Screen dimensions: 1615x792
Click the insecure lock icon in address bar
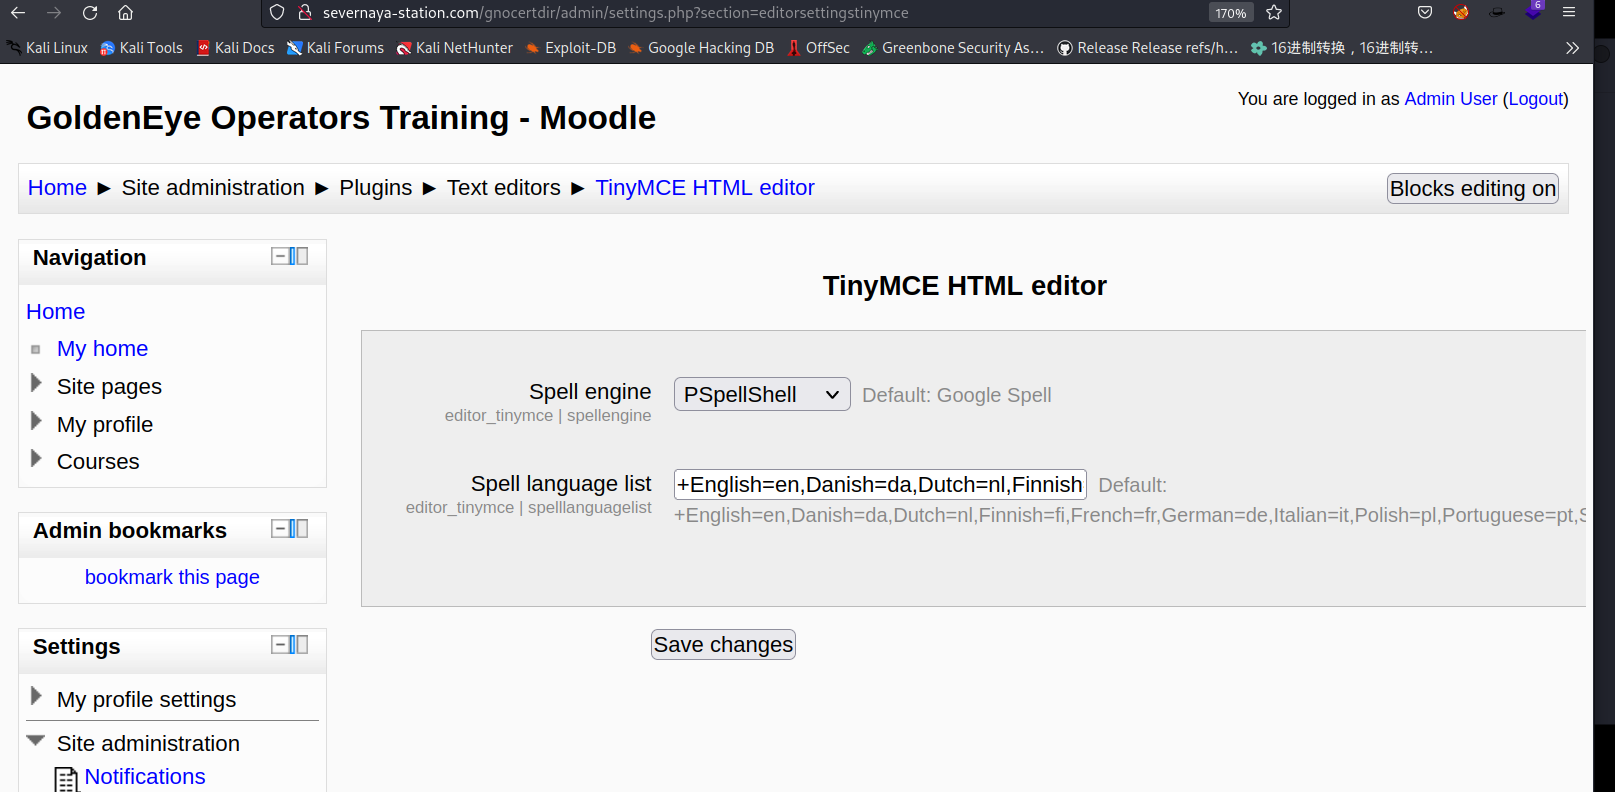click(x=305, y=13)
